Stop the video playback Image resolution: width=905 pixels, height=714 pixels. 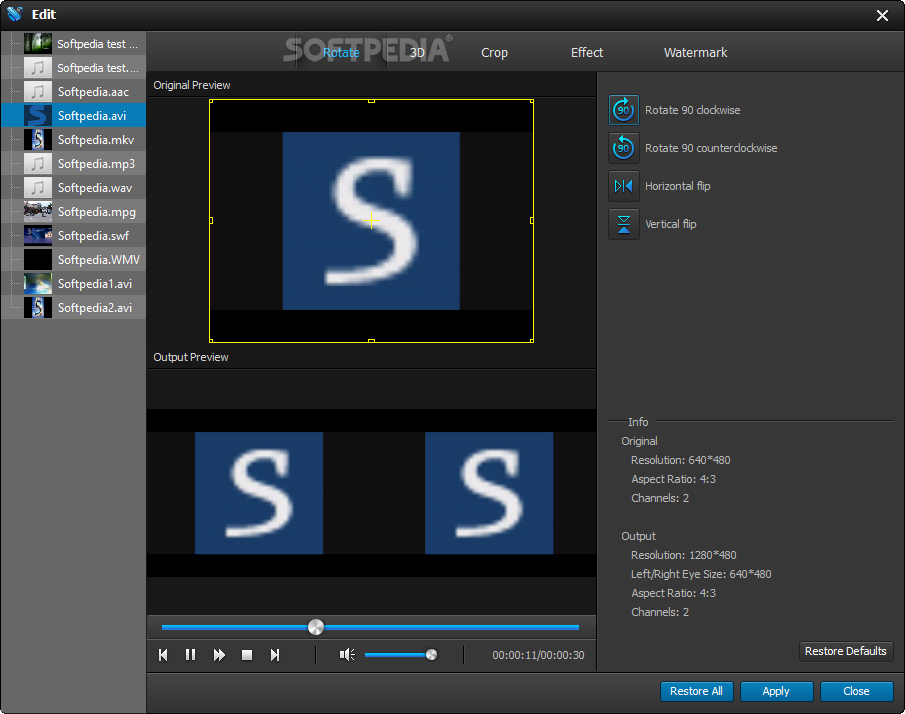[x=247, y=655]
